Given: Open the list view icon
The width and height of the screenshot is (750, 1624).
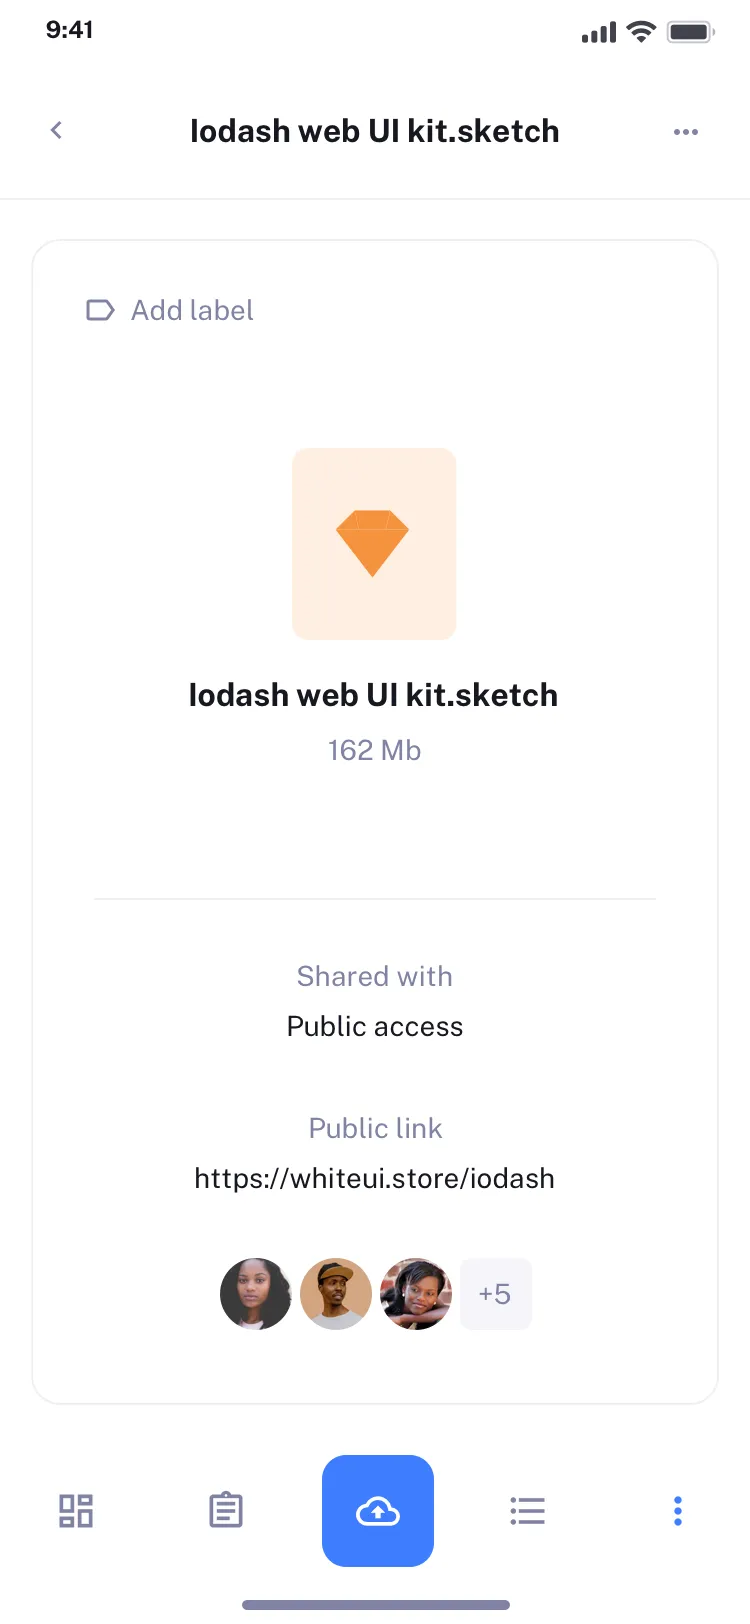Looking at the screenshot, I should 527,1510.
